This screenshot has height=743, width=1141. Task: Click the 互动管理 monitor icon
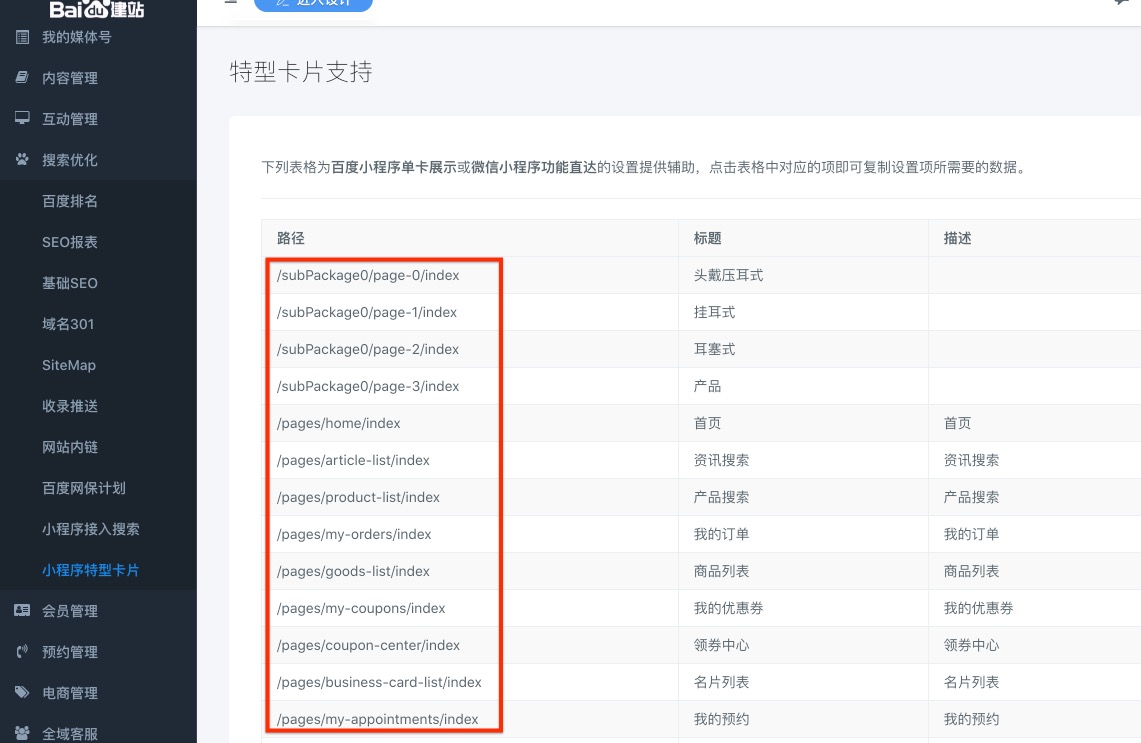point(22,119)
